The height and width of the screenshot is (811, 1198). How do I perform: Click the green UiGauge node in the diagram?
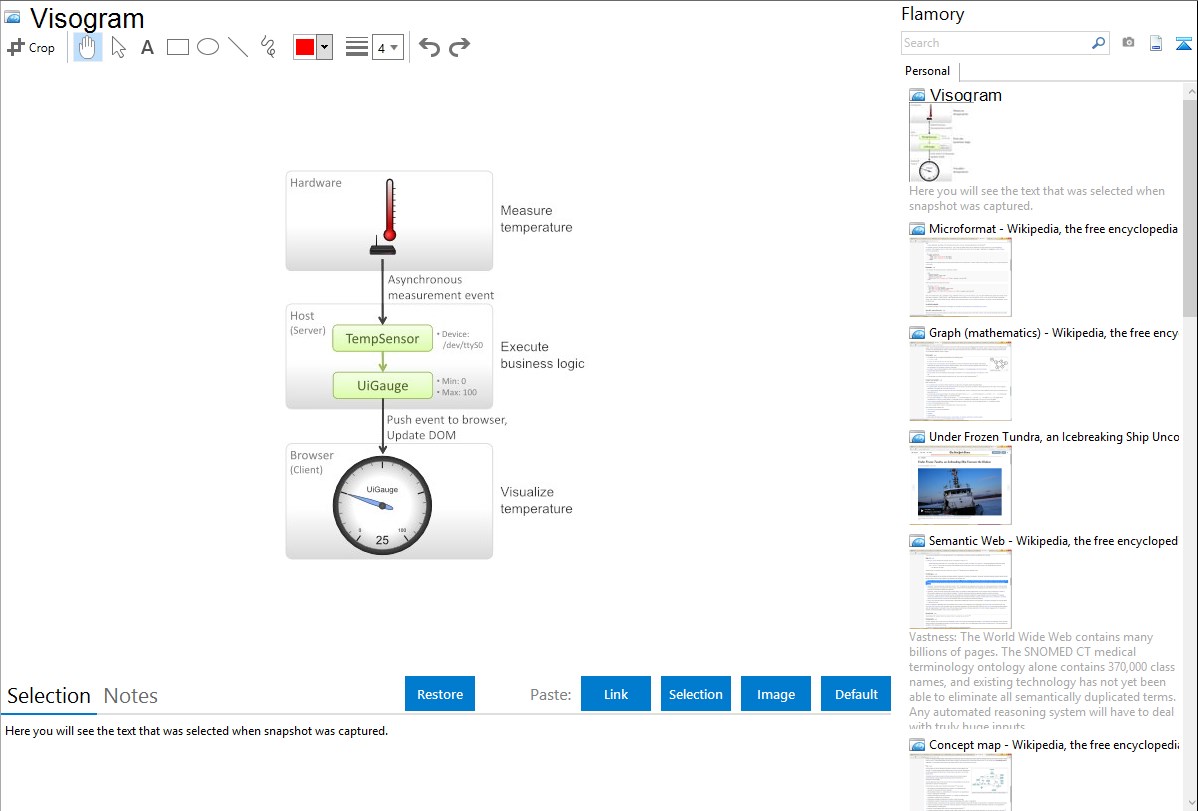[382, 385]
